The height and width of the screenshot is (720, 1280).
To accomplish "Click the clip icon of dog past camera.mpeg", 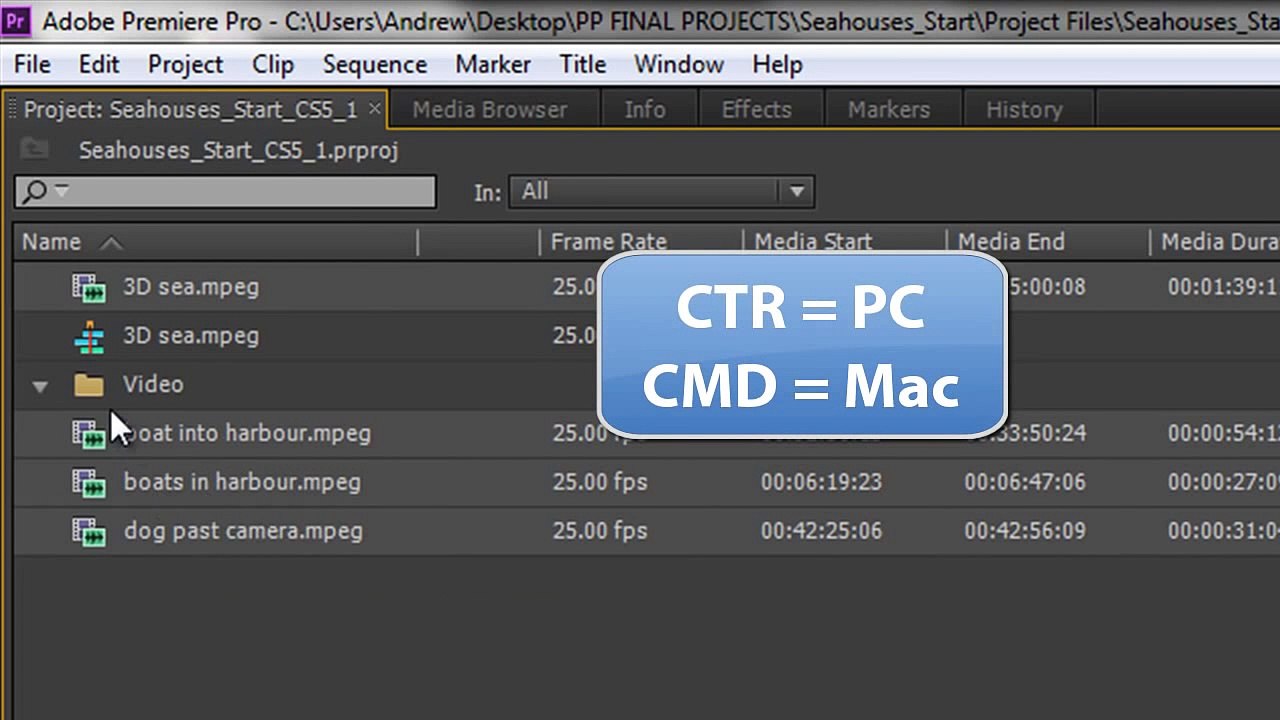I will pos(89,532).
